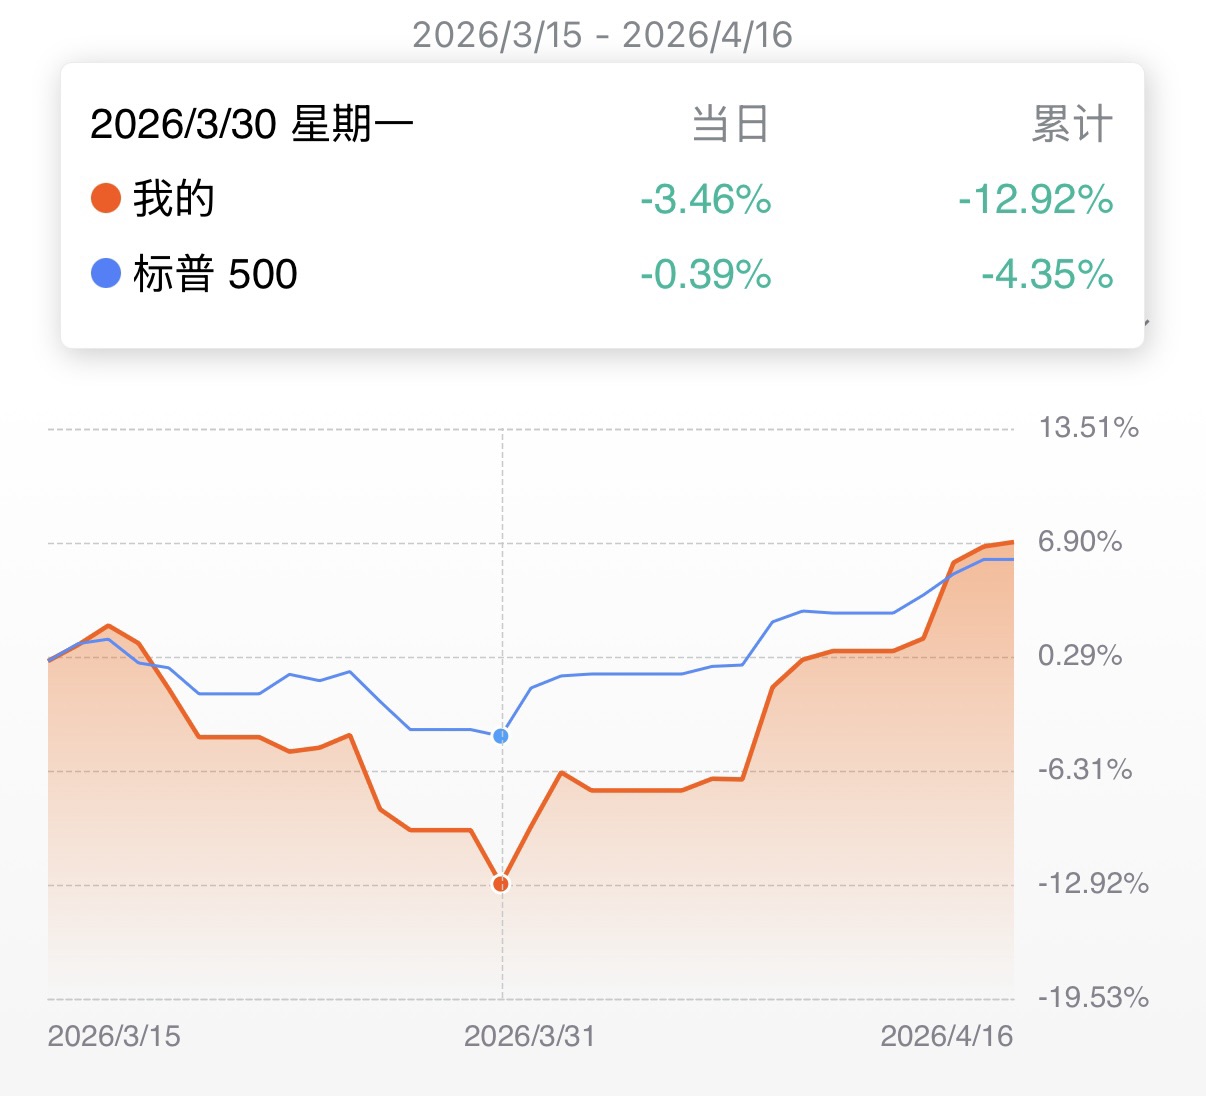Image resolution: width=1206 pixels, height=1096 pixels.
Task: Click the -3.46% daily return value
Action: click(x=706, y=199)
